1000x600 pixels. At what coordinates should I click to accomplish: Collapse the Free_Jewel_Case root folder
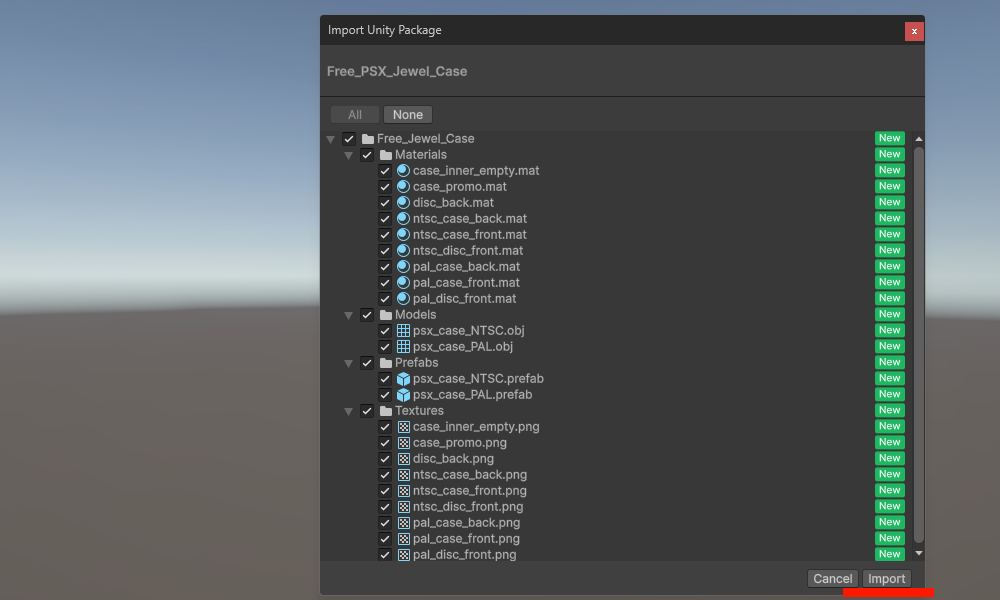tap(331, 139)
